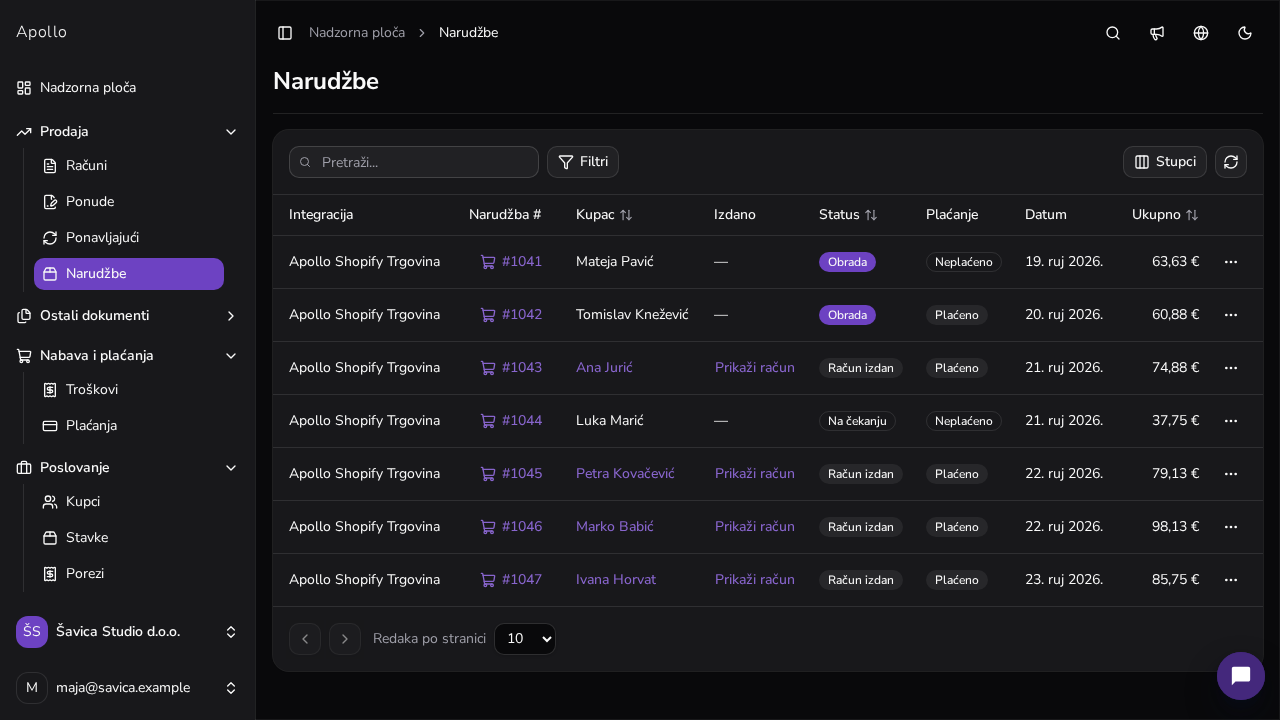Click the refresh table icon button
The height and width of the screenshot is (720, 1280).
pyautogui.click(x=1231, y=162)
